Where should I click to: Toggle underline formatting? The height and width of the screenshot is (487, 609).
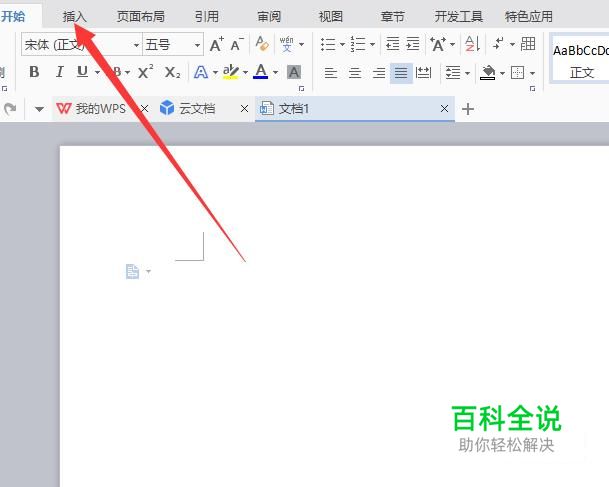(x=82, y=72)
